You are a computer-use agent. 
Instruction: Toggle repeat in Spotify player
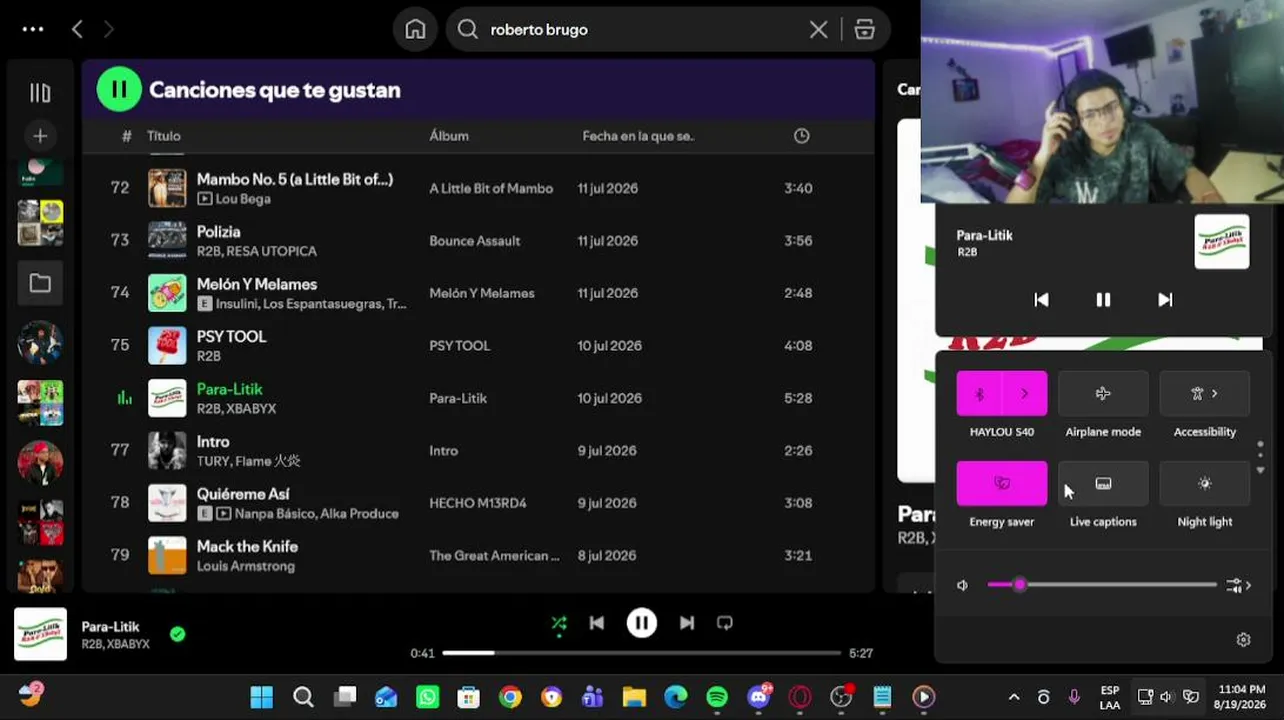click(725, 623)
